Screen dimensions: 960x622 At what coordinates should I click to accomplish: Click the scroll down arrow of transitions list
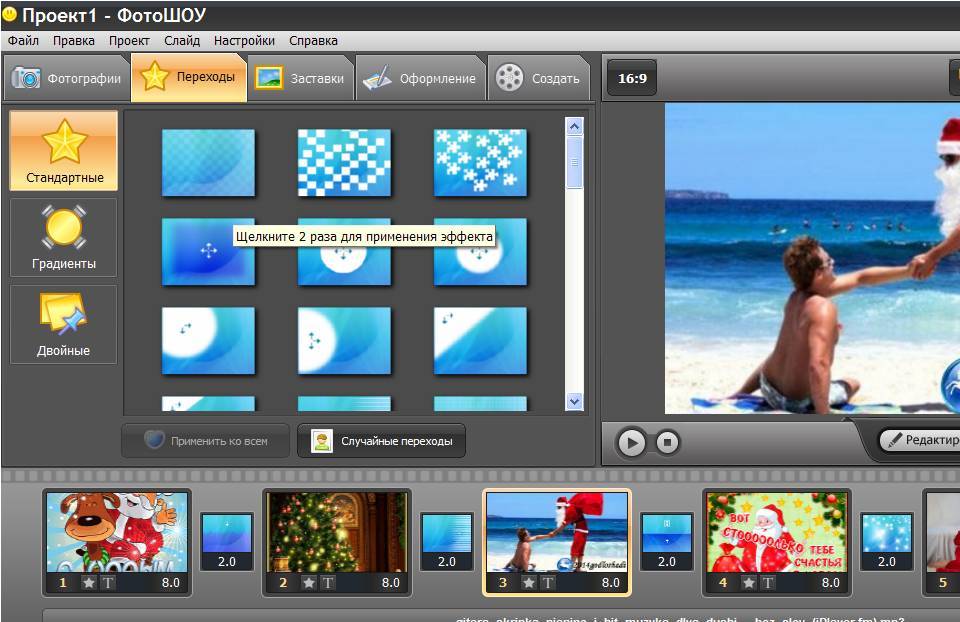[574, 402]
